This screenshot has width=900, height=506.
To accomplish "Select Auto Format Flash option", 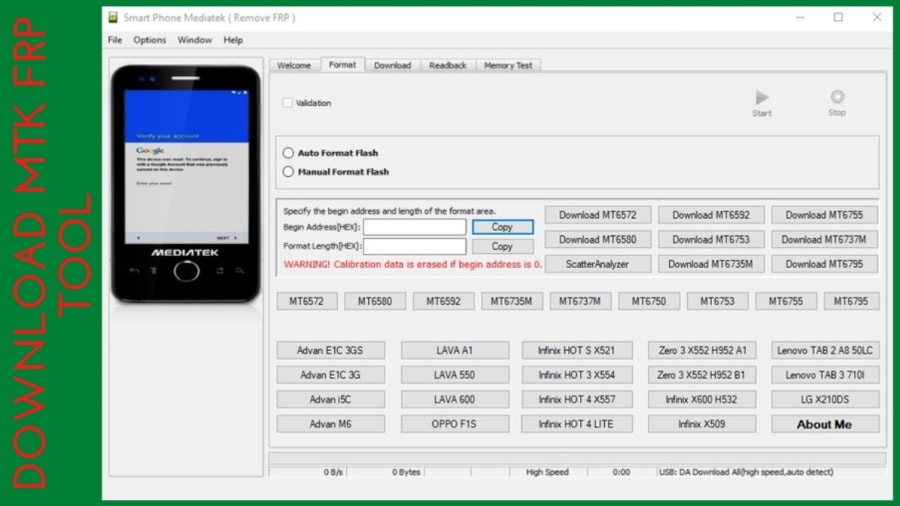I will coord(288,153).
